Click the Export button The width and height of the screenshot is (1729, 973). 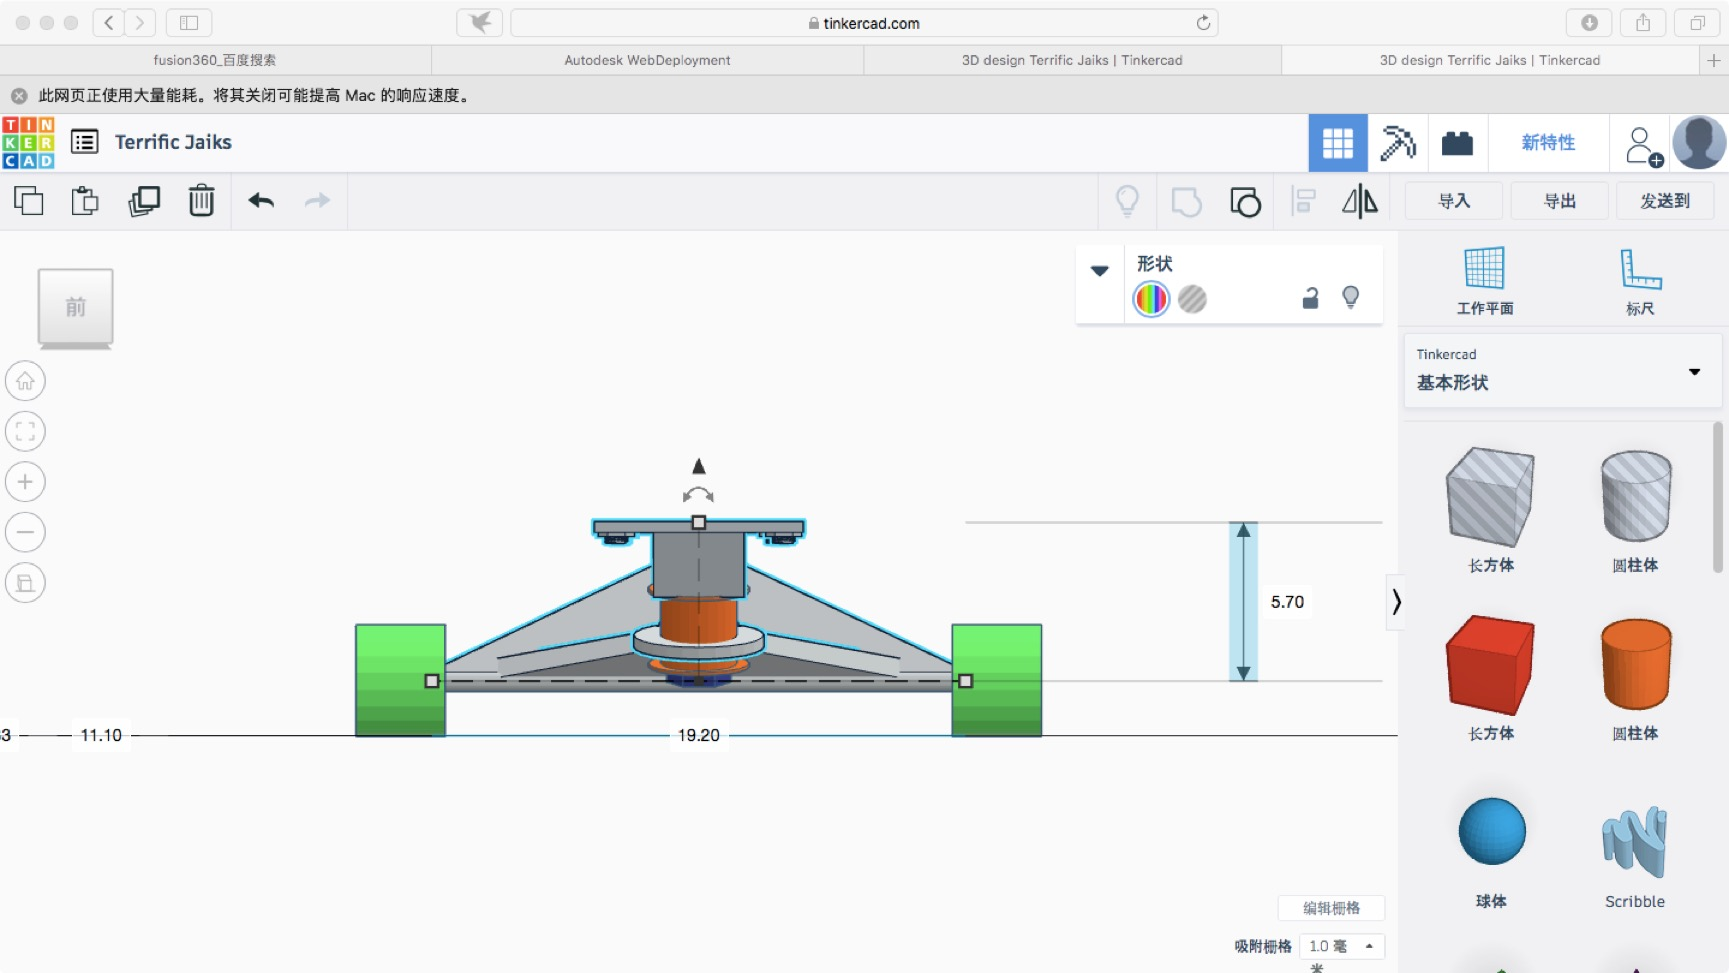click(x=1560, y=201)
